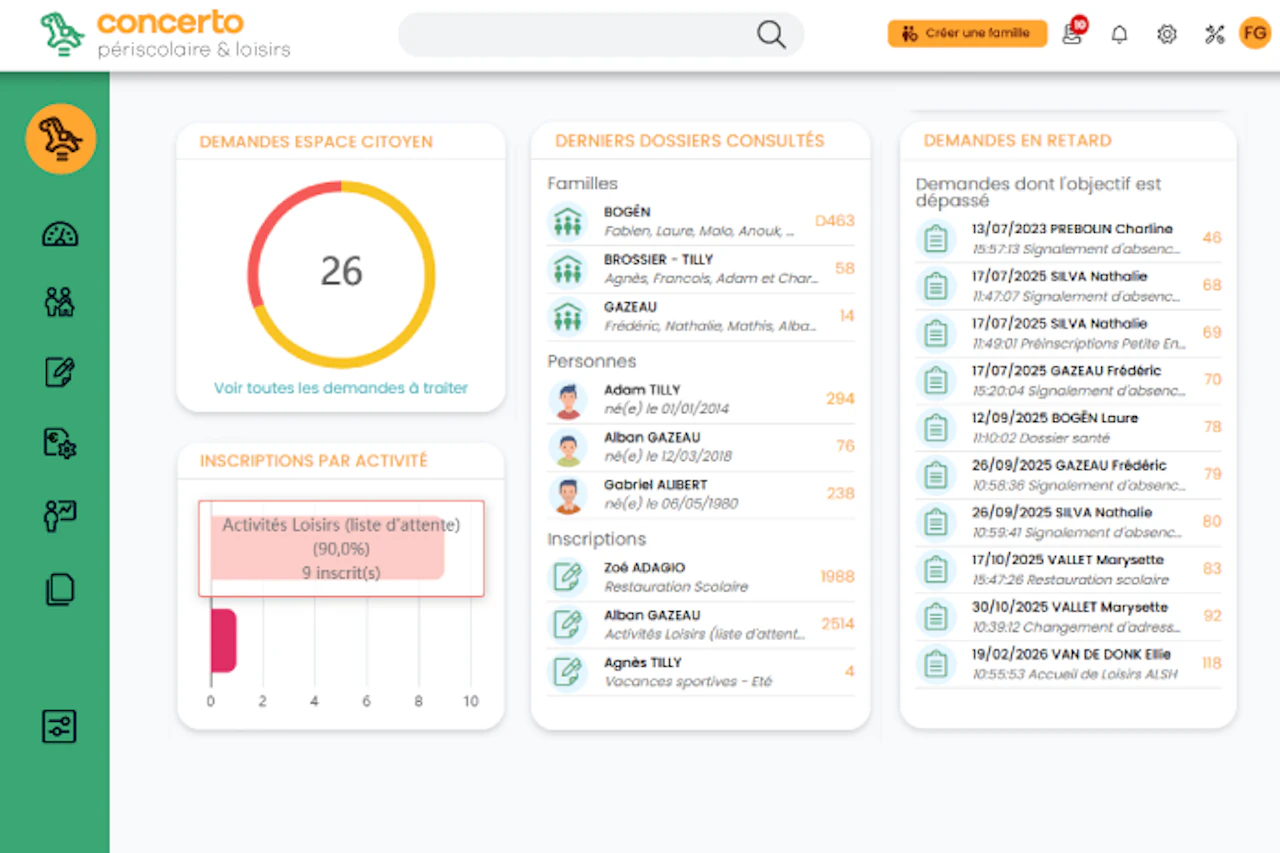Open the dashboard gauge icon in sidebar
Screen dimensions: 1280x853
pos(60,234)
